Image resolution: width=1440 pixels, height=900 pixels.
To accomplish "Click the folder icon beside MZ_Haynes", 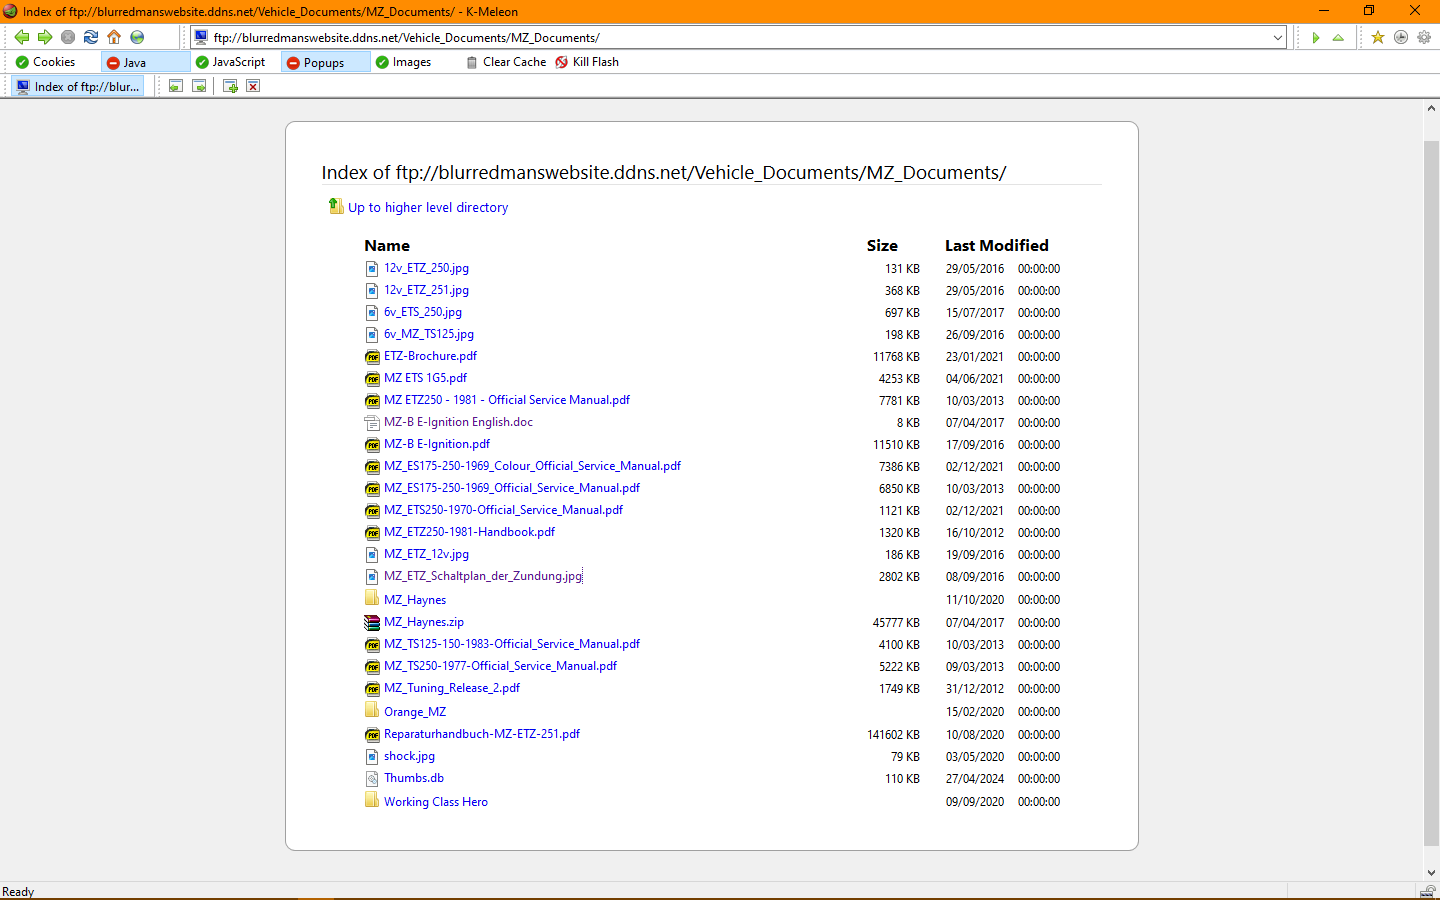I will click(x=372, y=599).
